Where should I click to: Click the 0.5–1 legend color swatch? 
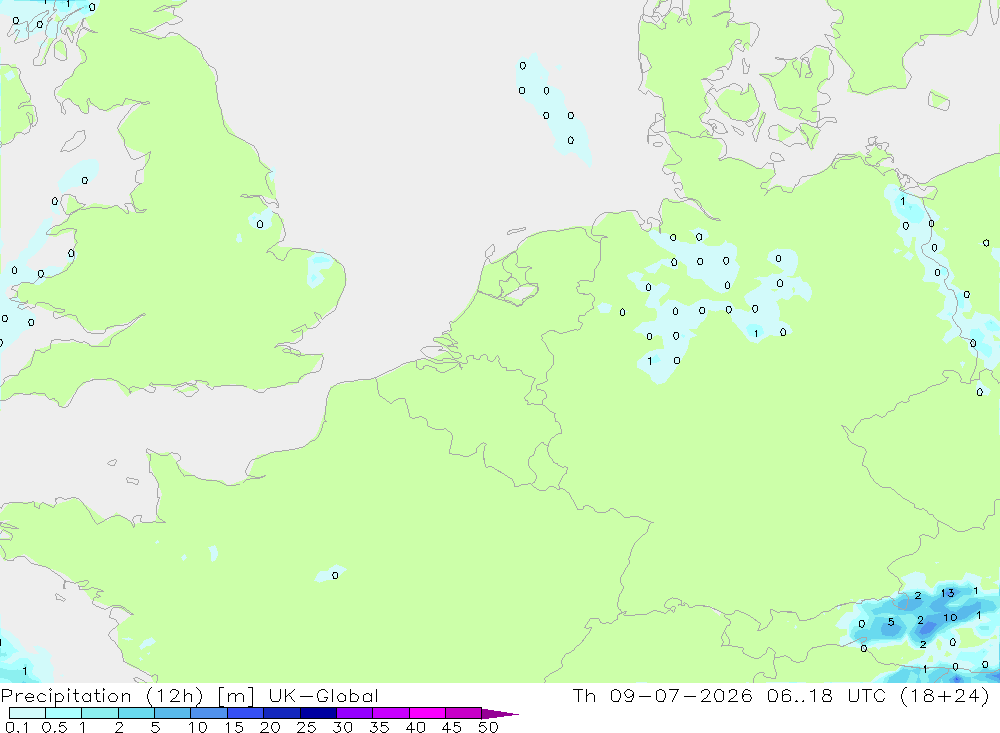click(x=63, y=713)
